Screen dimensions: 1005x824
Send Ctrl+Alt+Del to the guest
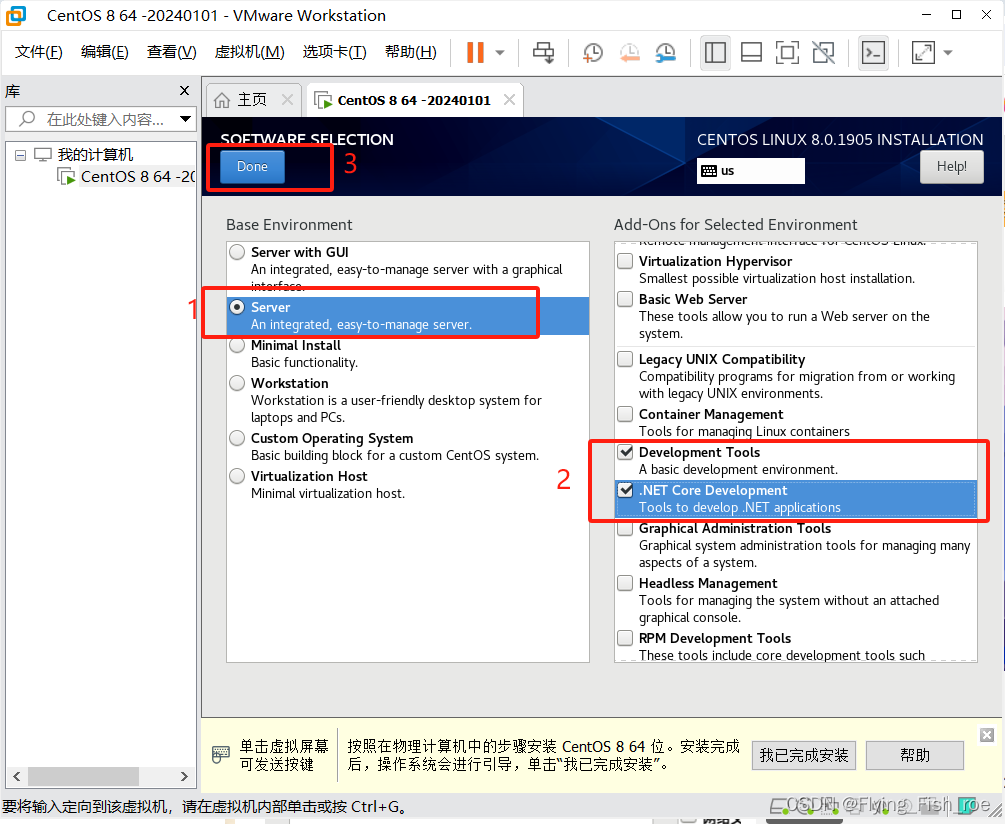(x=543, y=52)
